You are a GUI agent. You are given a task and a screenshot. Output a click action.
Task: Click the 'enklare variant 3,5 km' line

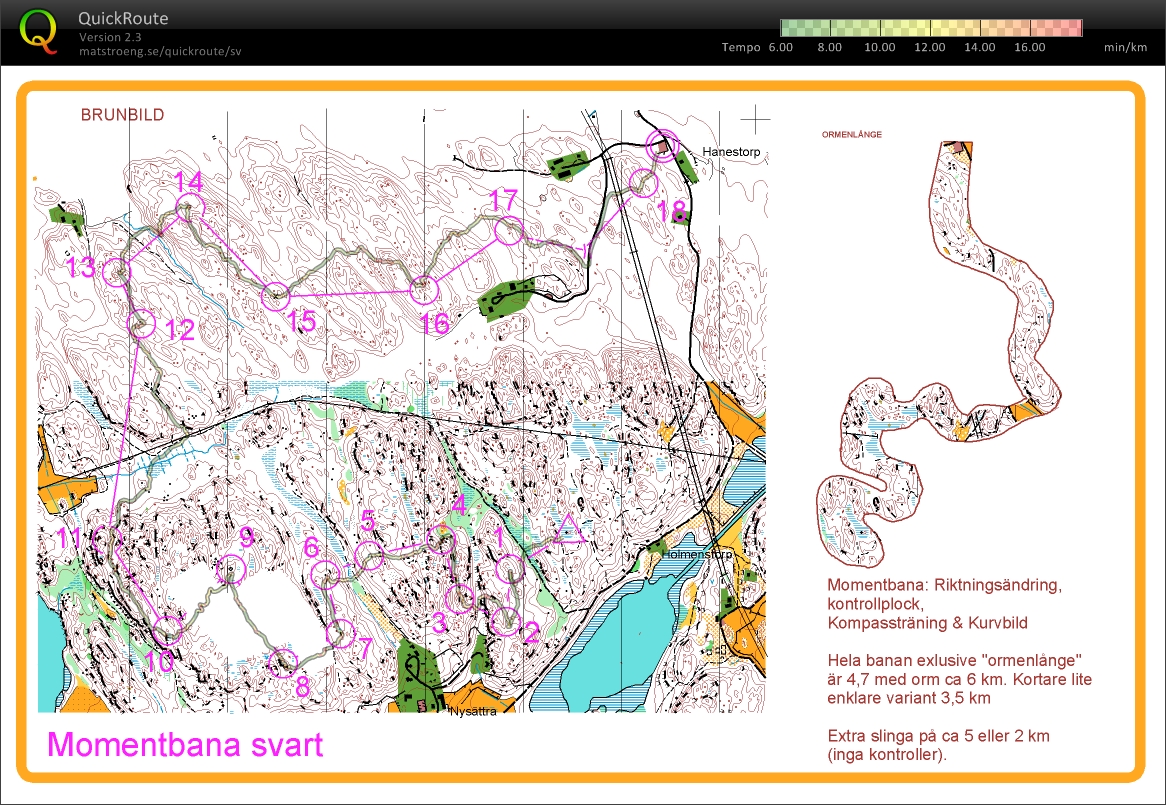909,698
